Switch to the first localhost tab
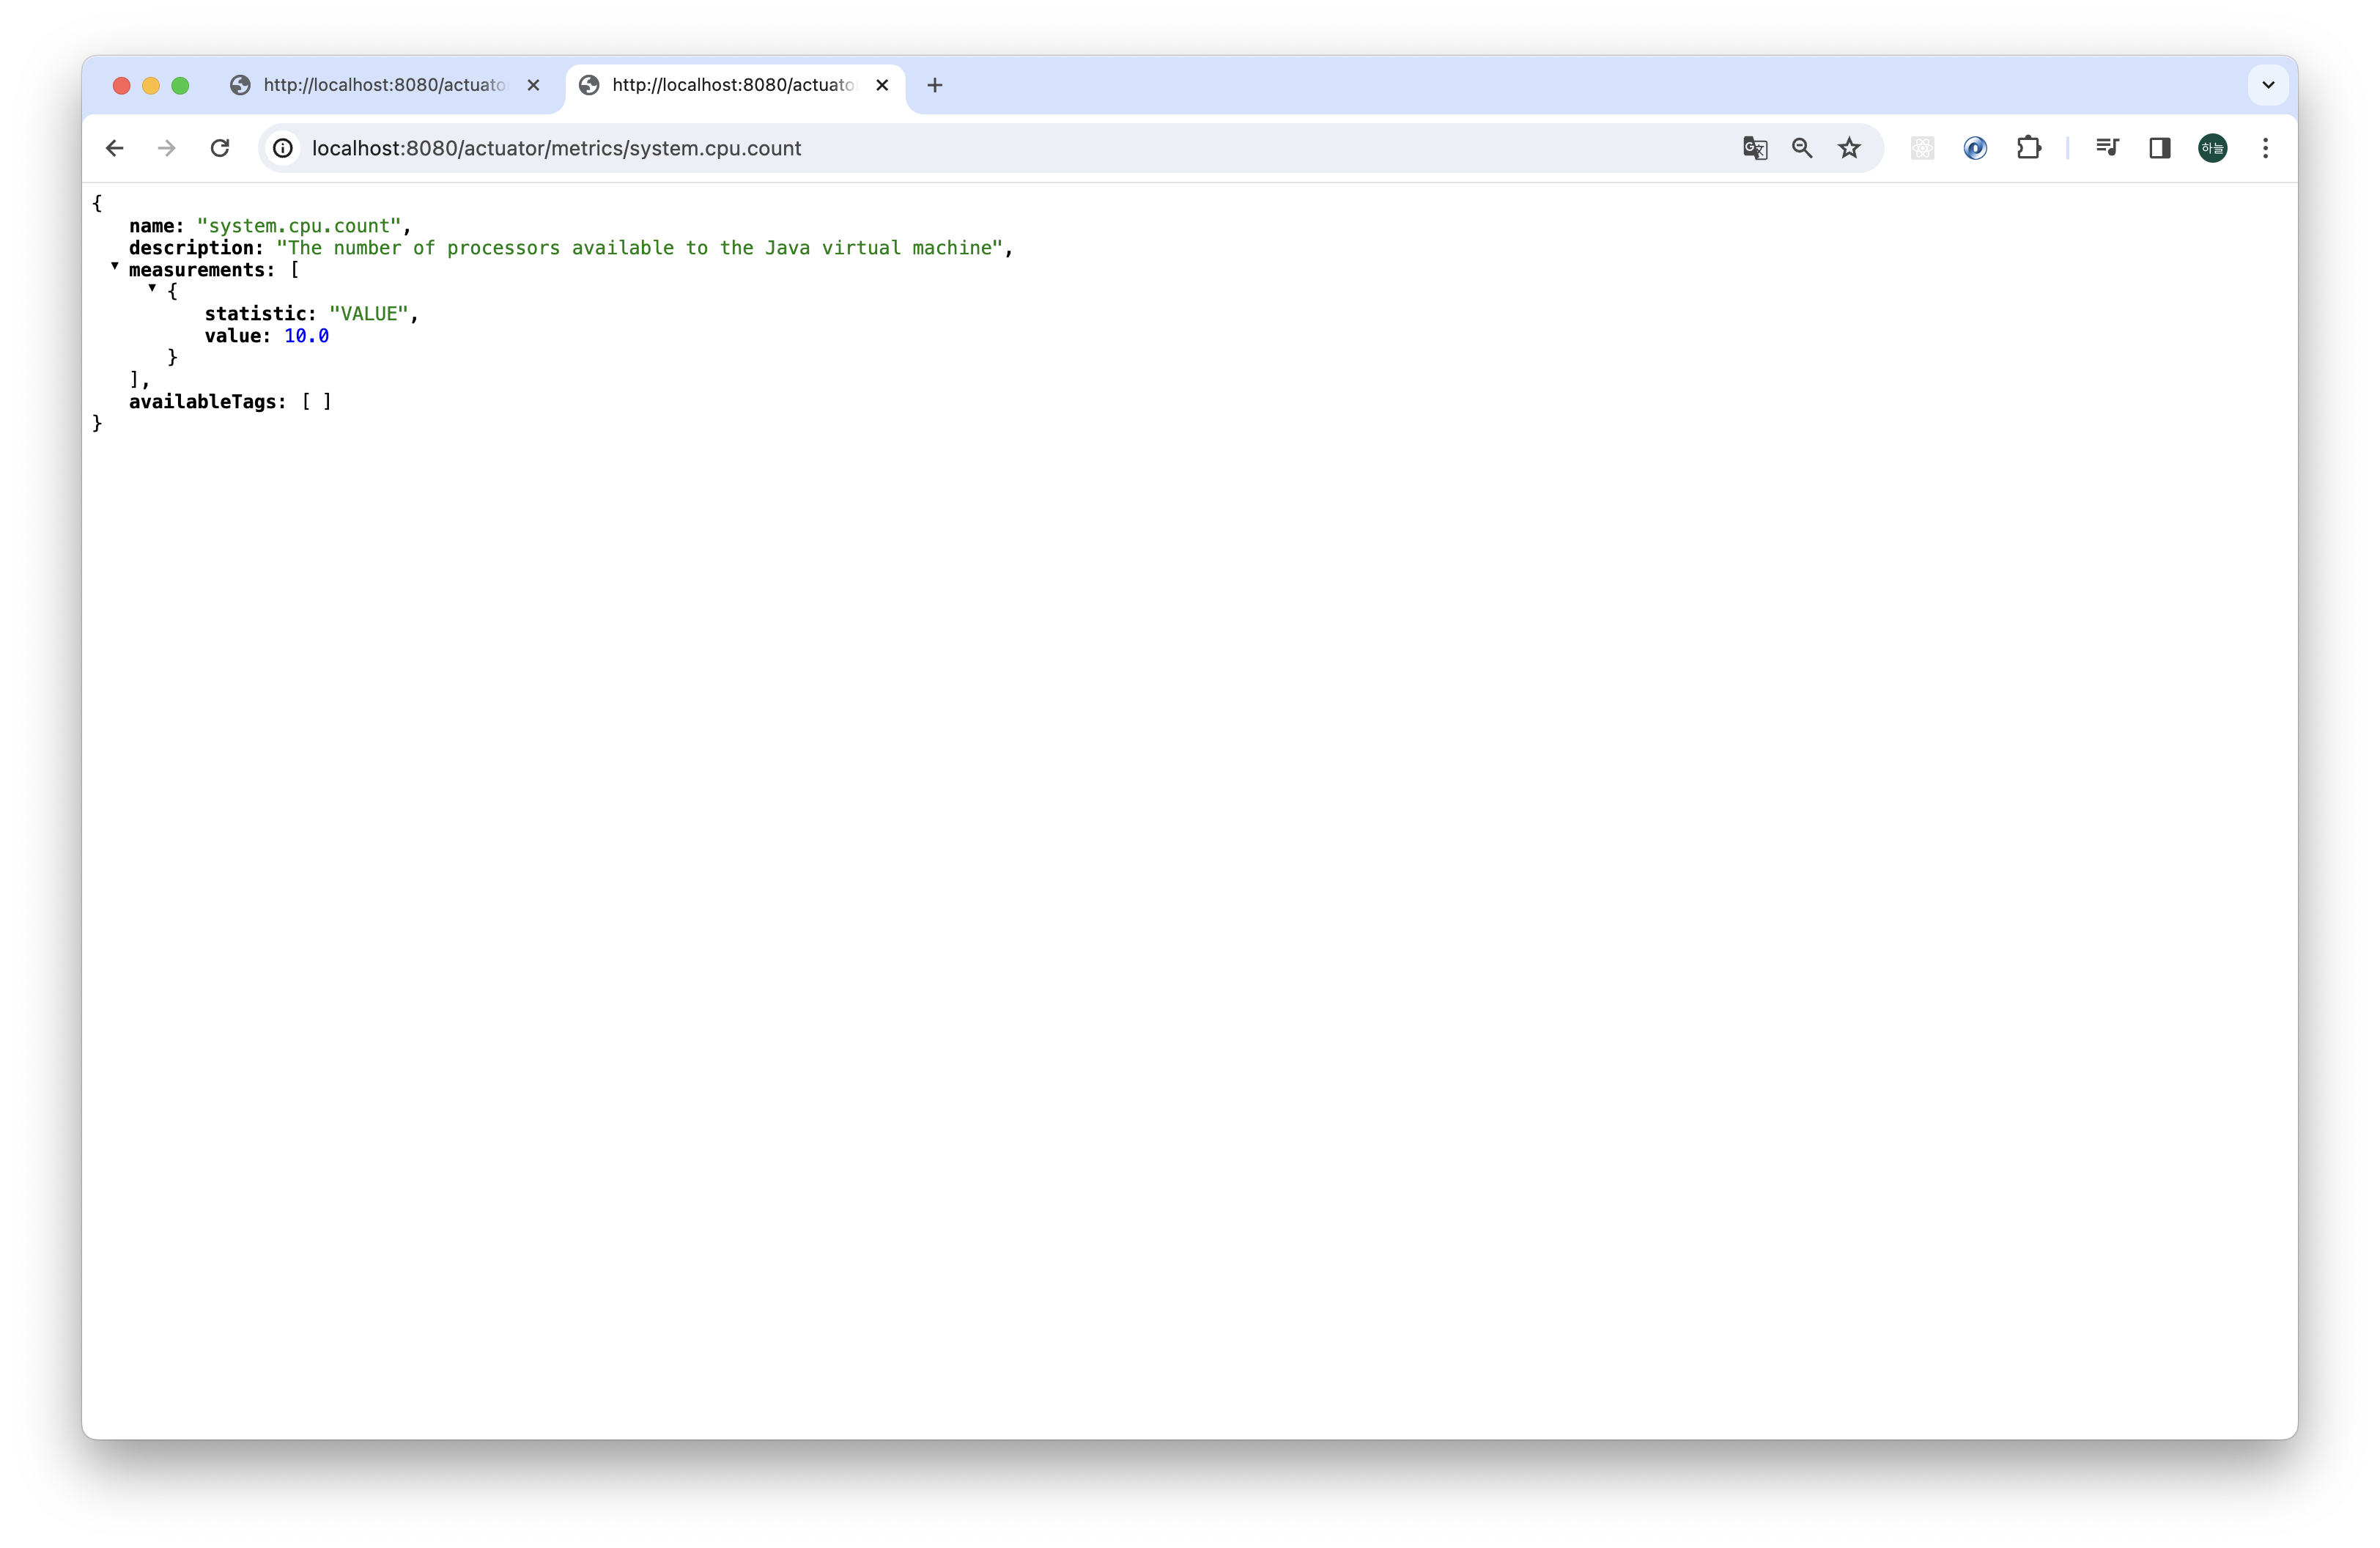Image resolution: width=2380 pixels, height=1548 pixels. [x=385, y=85]
